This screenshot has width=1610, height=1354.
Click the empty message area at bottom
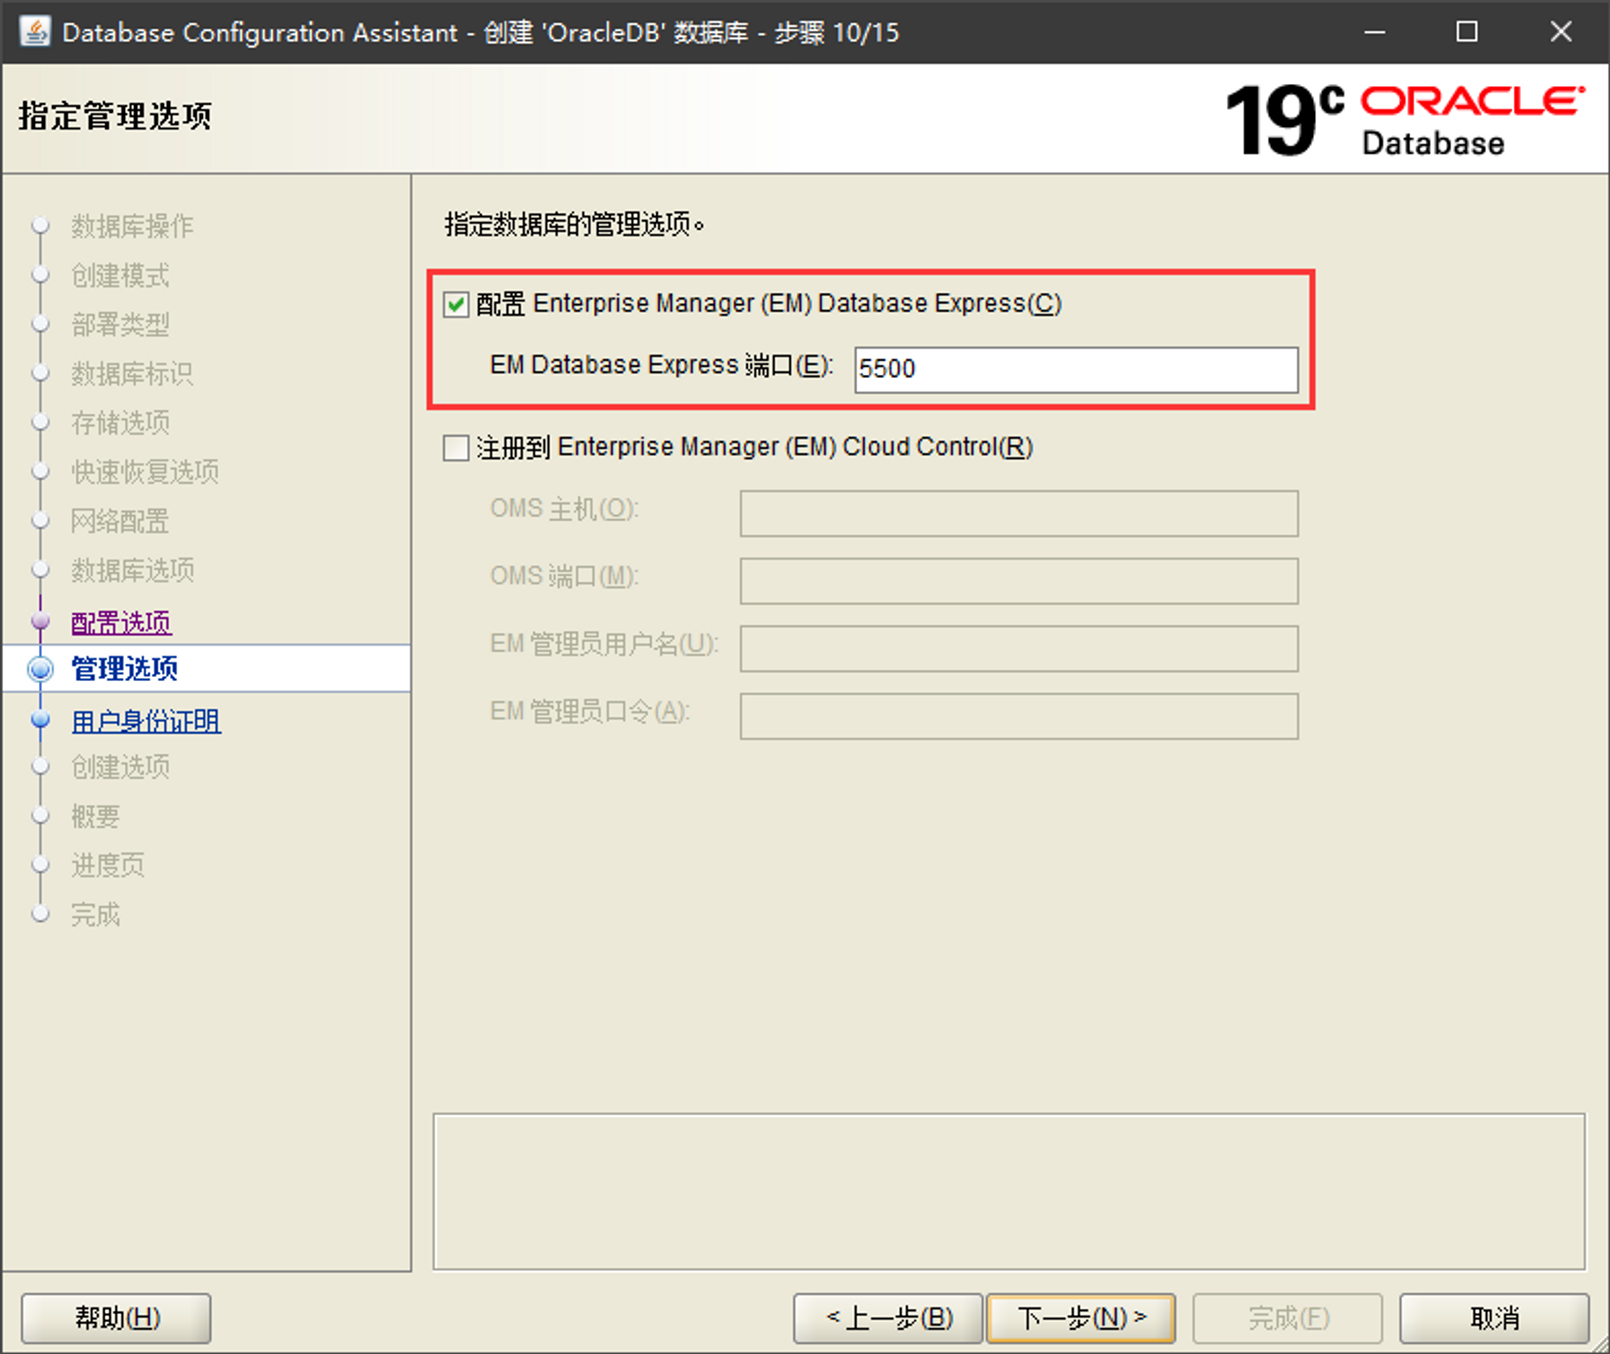coord(1008,1191)
